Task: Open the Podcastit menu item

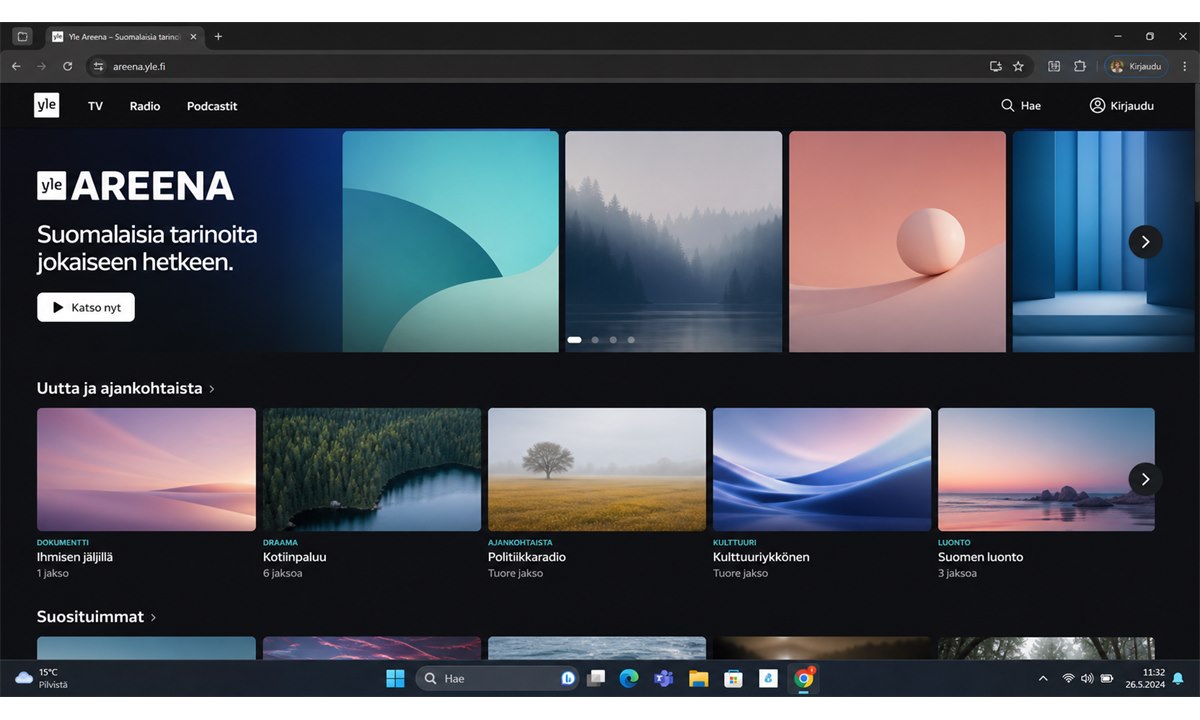Action: click(212, 105)
